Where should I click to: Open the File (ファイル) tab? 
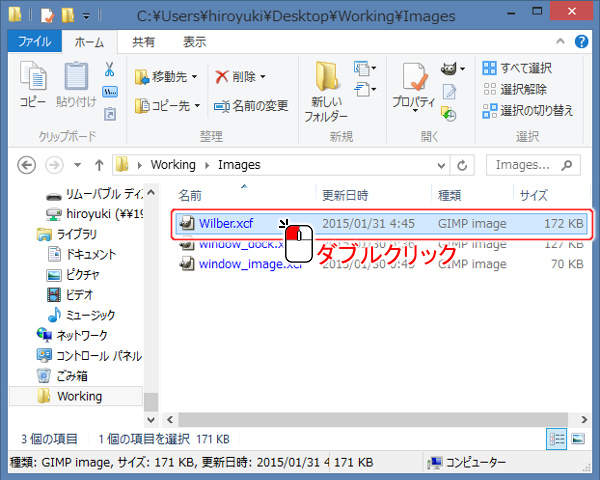click(34, 41)
